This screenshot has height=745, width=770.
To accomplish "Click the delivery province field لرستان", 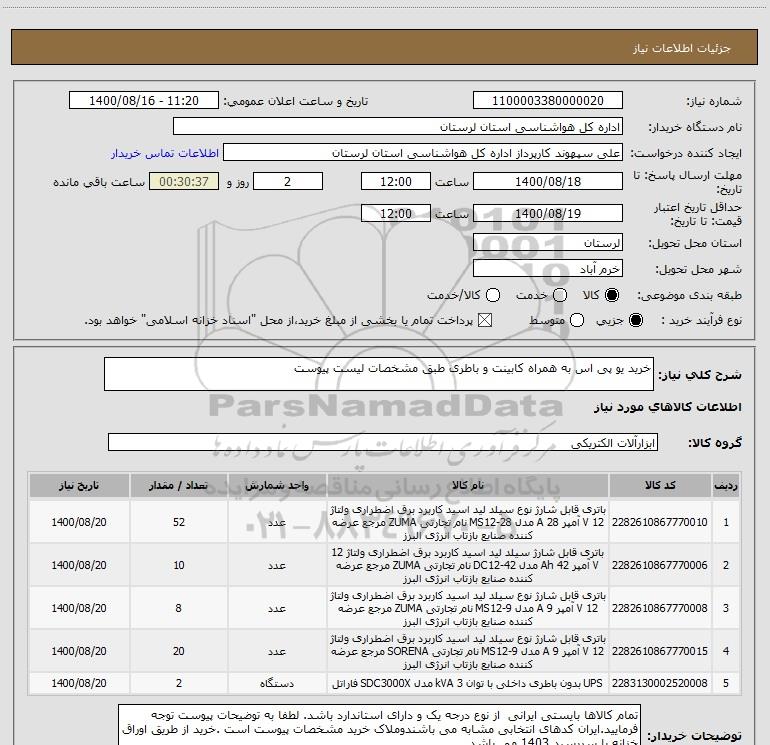I will [548, 243].
